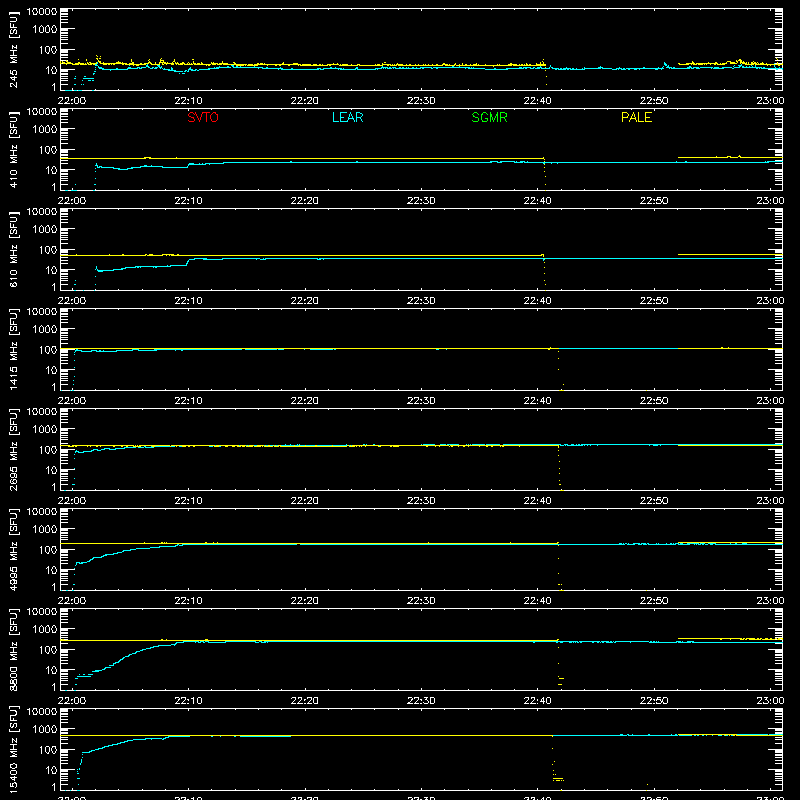Image resolution: width=800 pixels, height=800 pixels.
Task: Select the 8800 MHz [SFU] axis title
Action: click(14, 649)
